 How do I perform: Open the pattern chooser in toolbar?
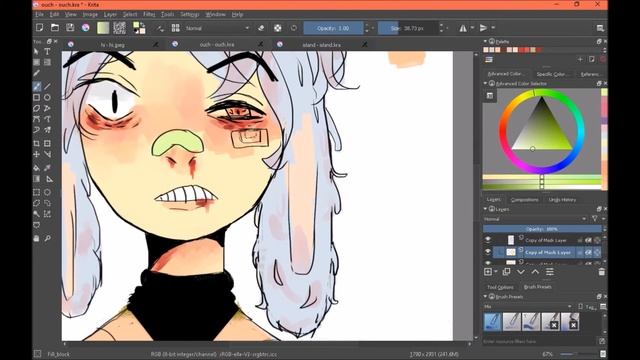(x=120, y=28)
